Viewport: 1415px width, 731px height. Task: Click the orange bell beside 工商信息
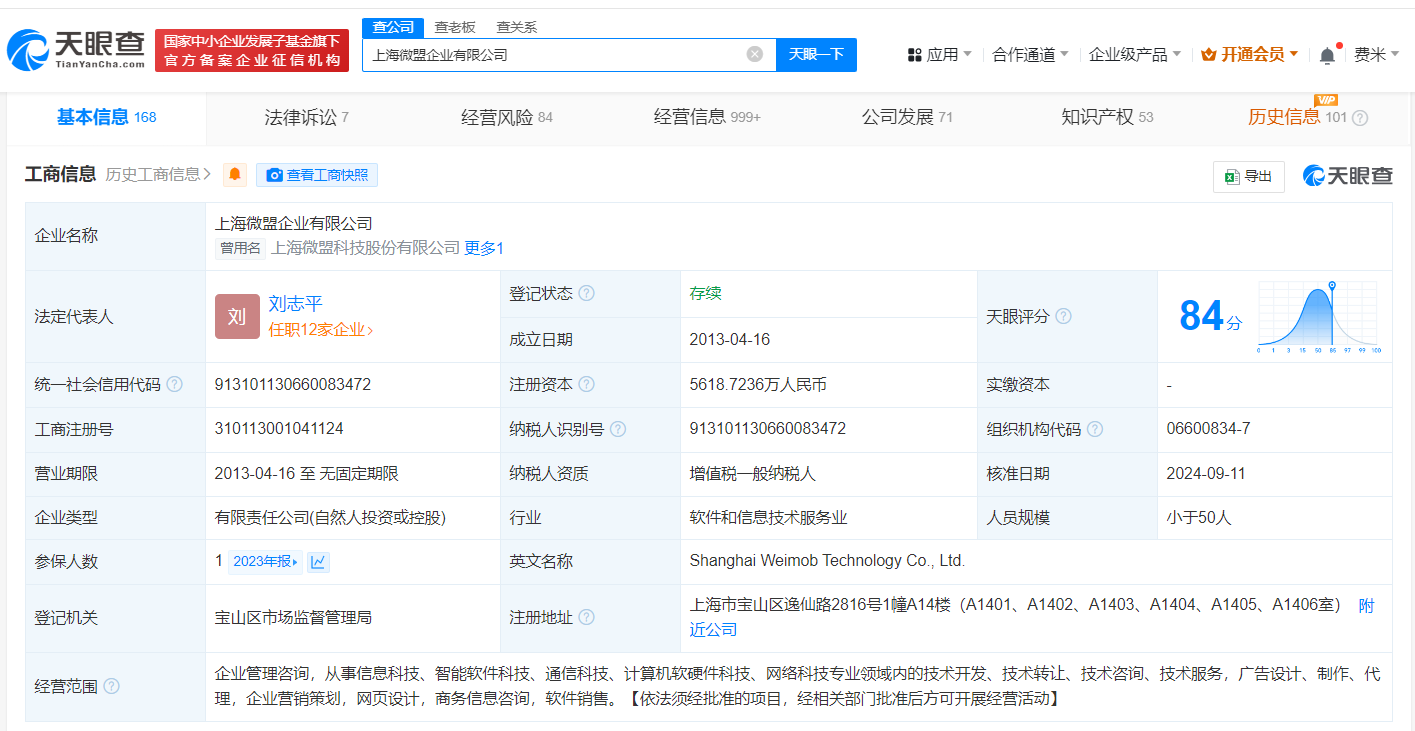click(234, 175)
